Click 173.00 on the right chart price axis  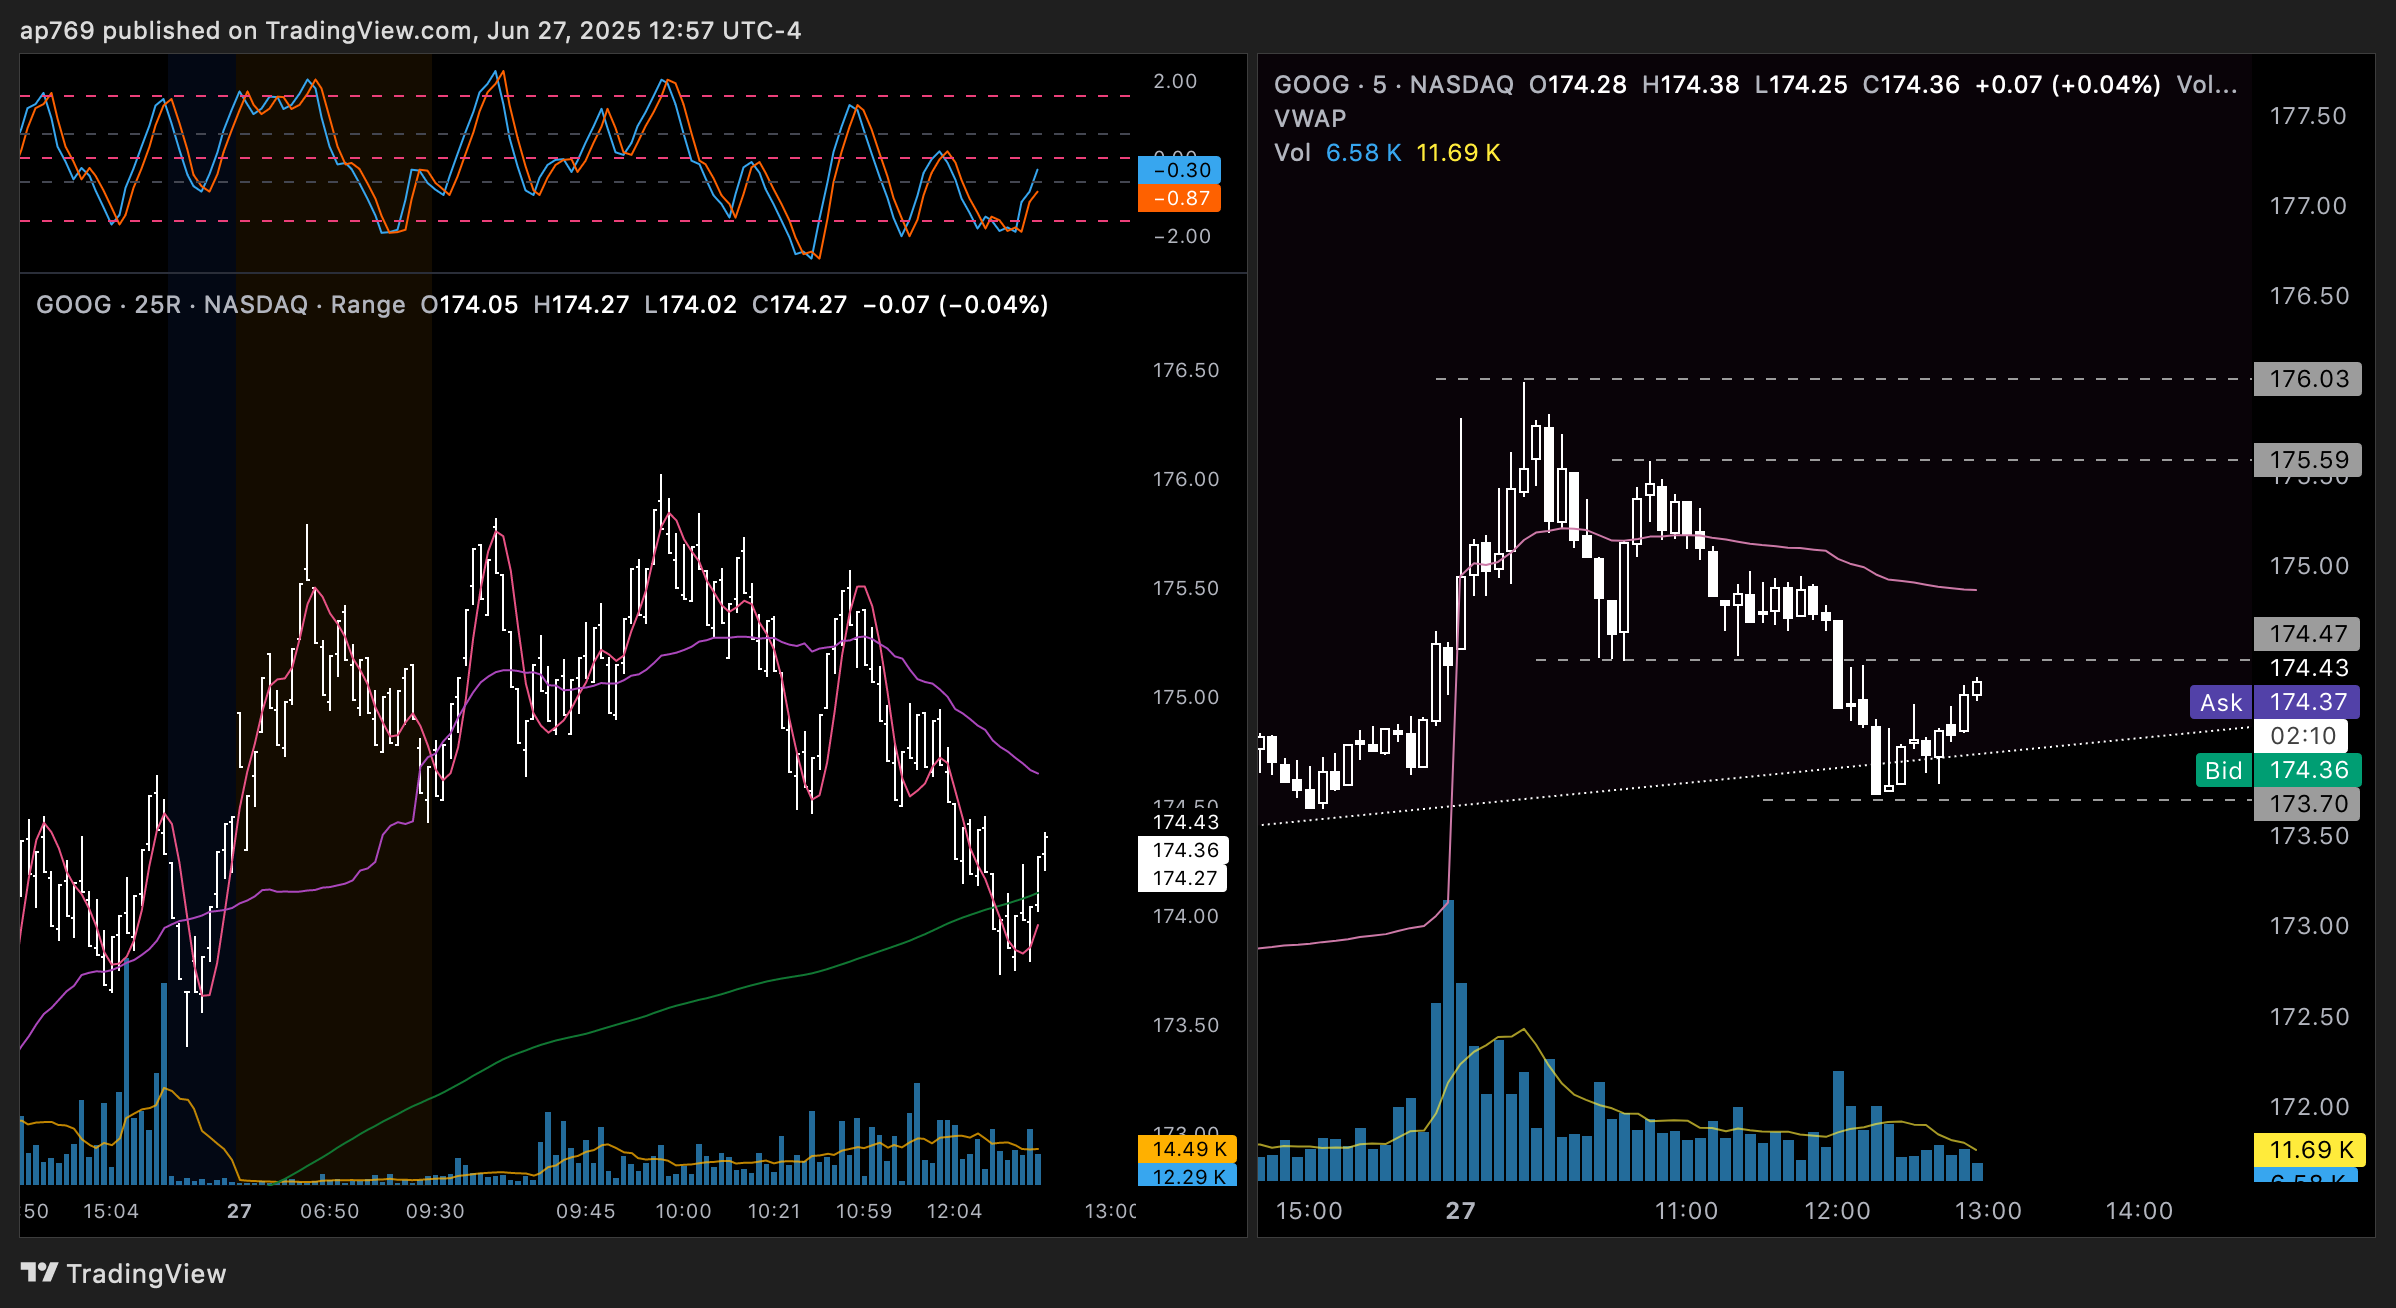point(2308,926)
